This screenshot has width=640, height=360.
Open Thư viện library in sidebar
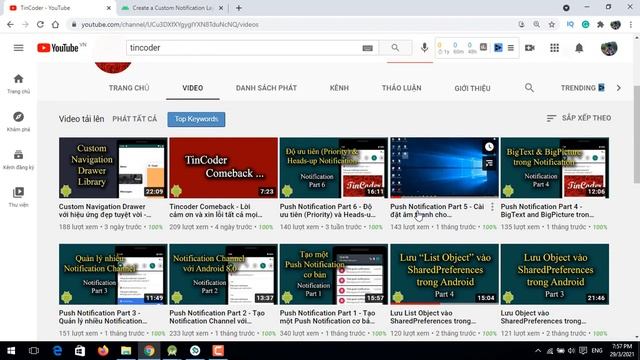point(18,197)
